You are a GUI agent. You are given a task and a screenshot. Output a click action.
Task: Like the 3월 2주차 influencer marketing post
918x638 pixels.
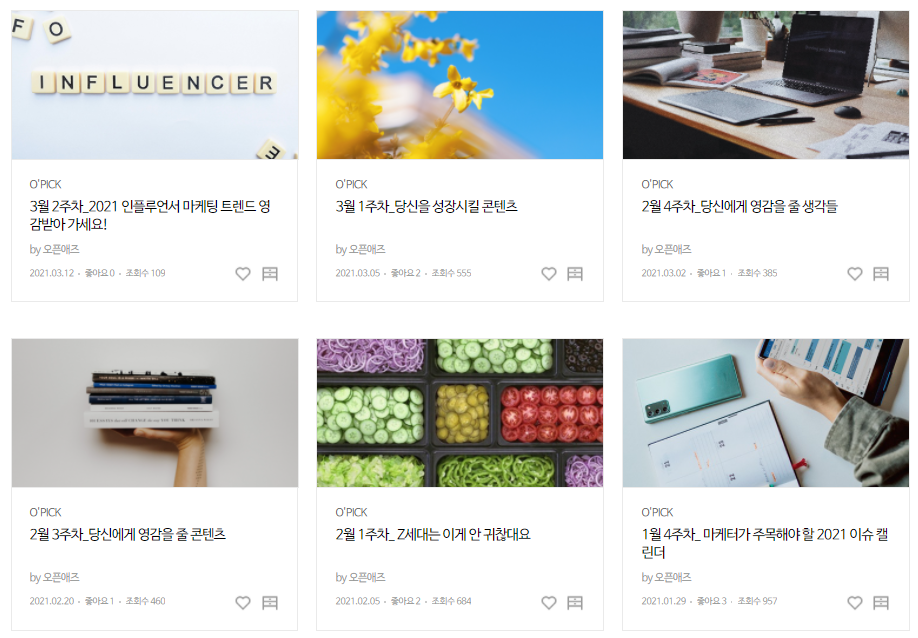pos(243,273)
